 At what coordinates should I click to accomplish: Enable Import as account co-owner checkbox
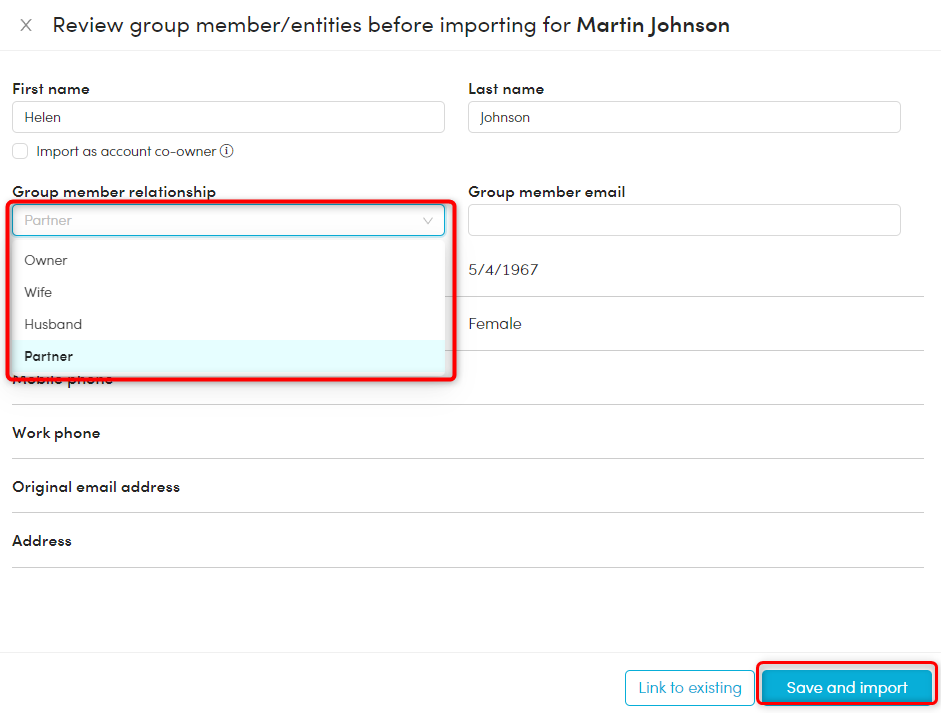coord(20,151)
